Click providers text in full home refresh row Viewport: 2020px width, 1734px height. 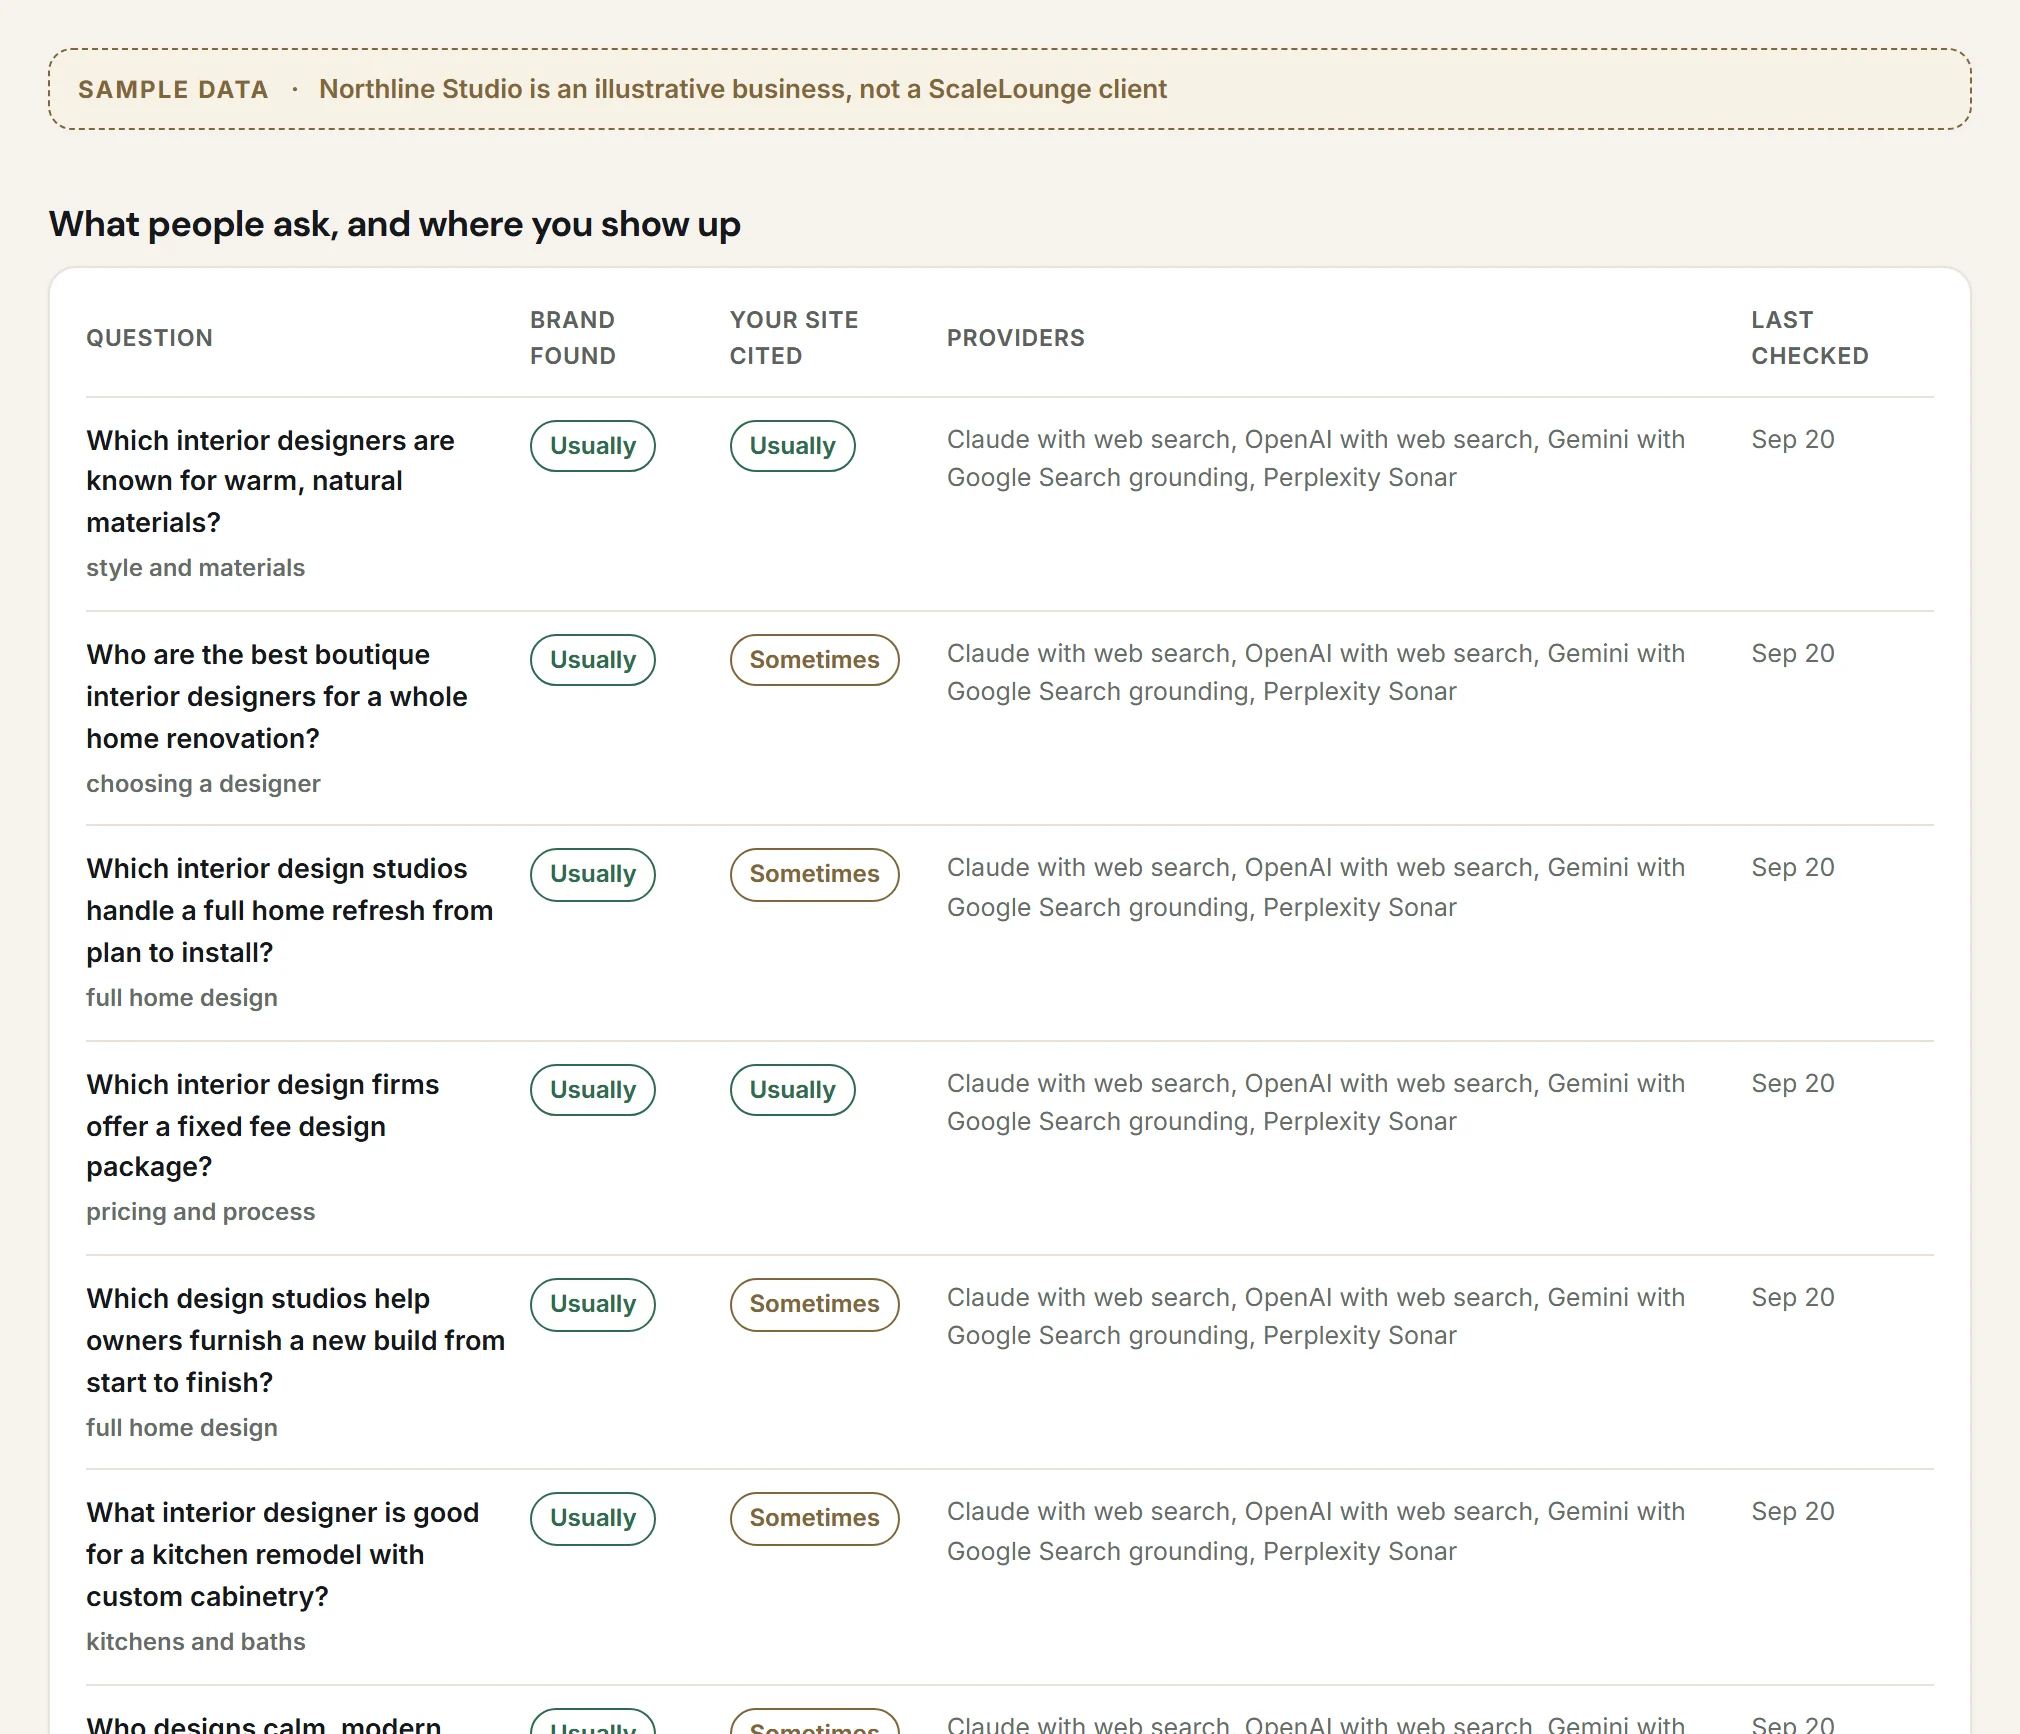[1316, 888]
